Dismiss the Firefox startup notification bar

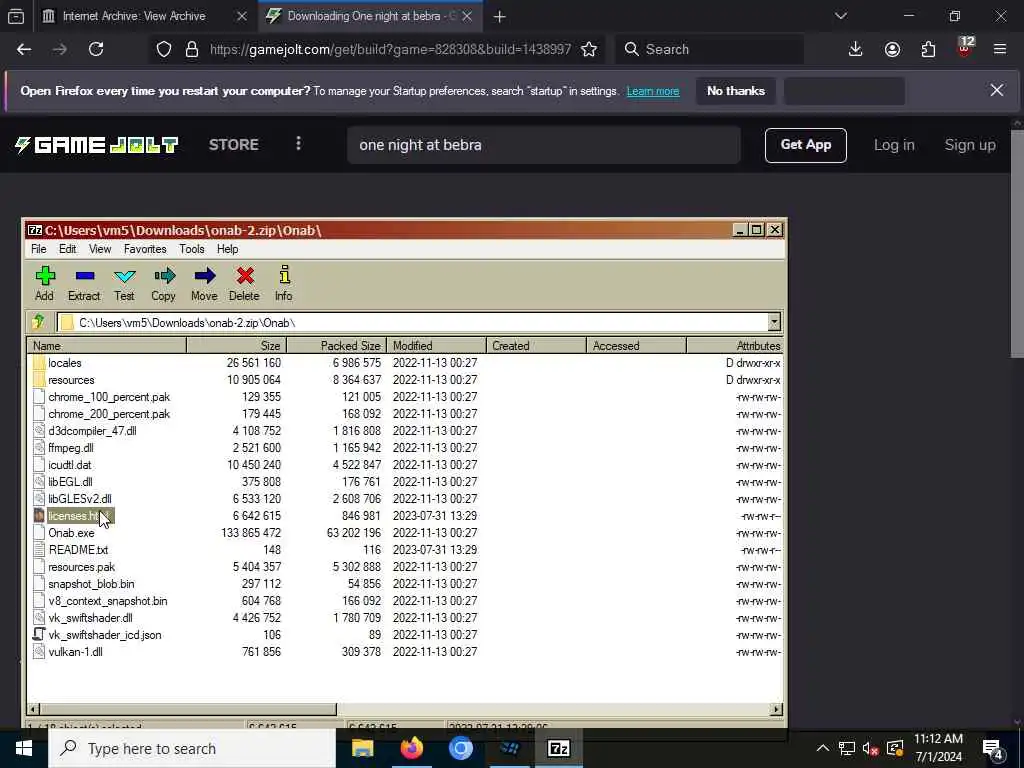[997, 90]
